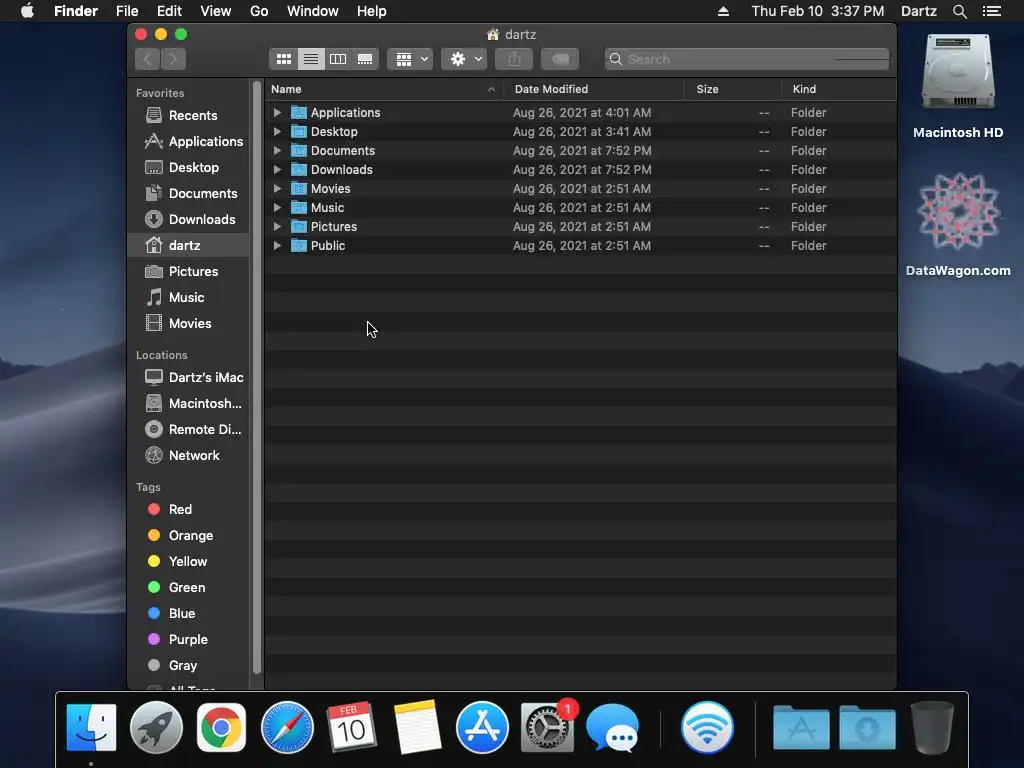Click the Search field
1024x768 pixels.
coord(746,59)
